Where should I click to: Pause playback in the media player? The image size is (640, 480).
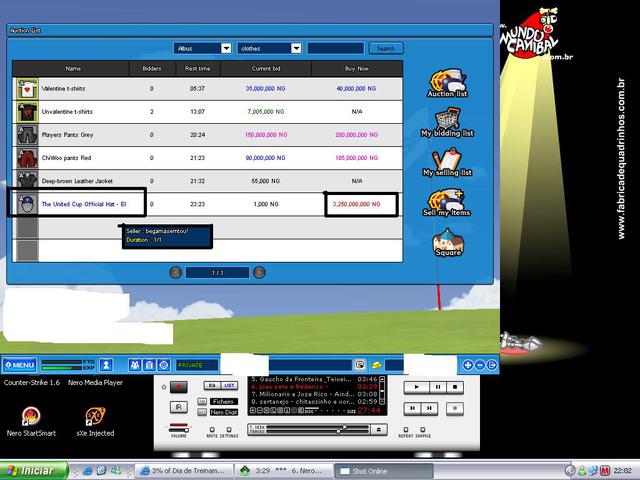[x=438, y=387]
